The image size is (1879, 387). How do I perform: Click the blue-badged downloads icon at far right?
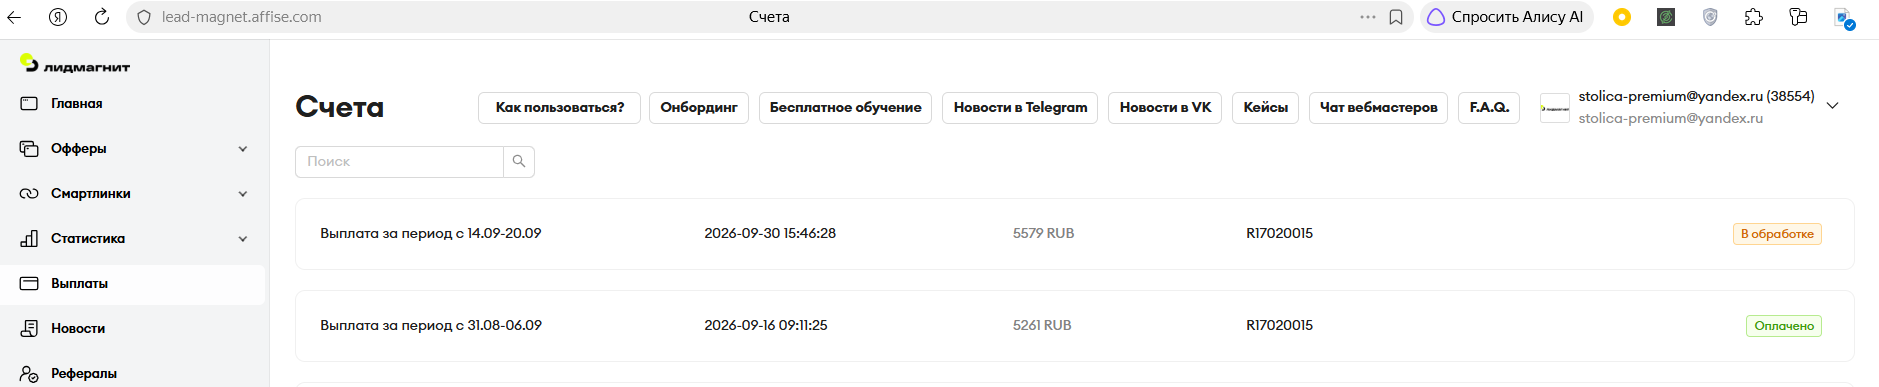click(1844, 18)
